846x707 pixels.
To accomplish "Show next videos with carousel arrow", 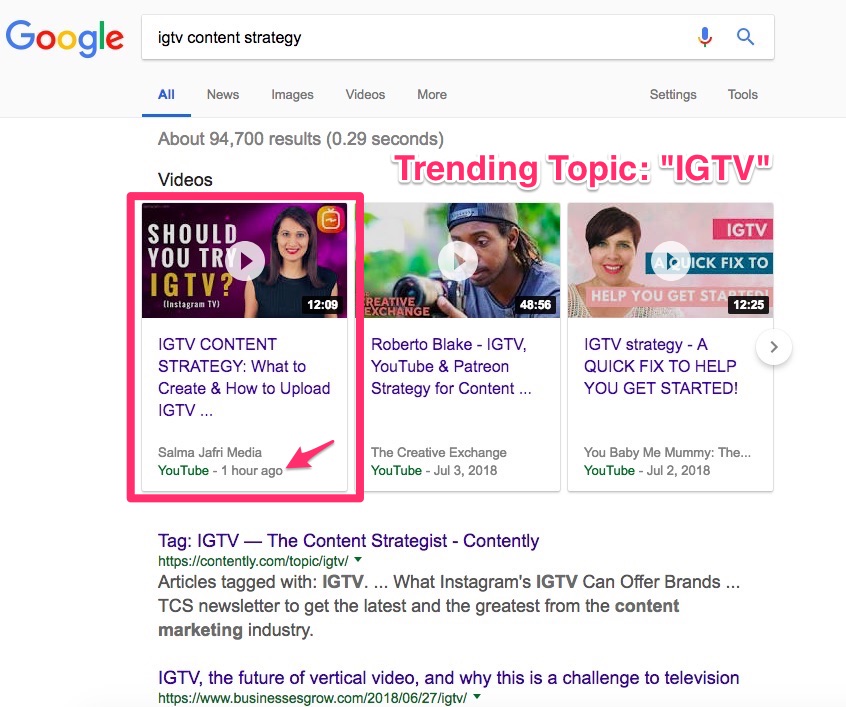I will coord(774,347).
